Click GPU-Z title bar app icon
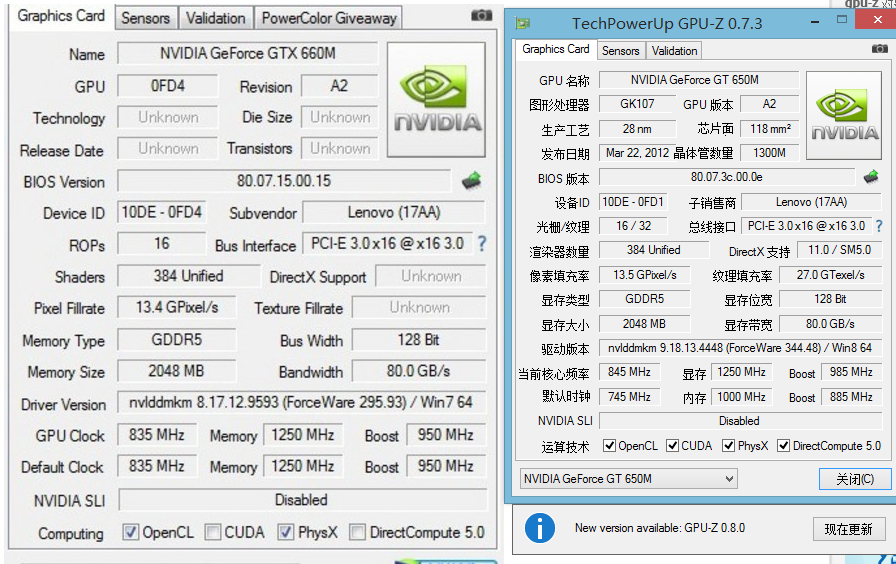896x564 pixels. tap(522, 23)
